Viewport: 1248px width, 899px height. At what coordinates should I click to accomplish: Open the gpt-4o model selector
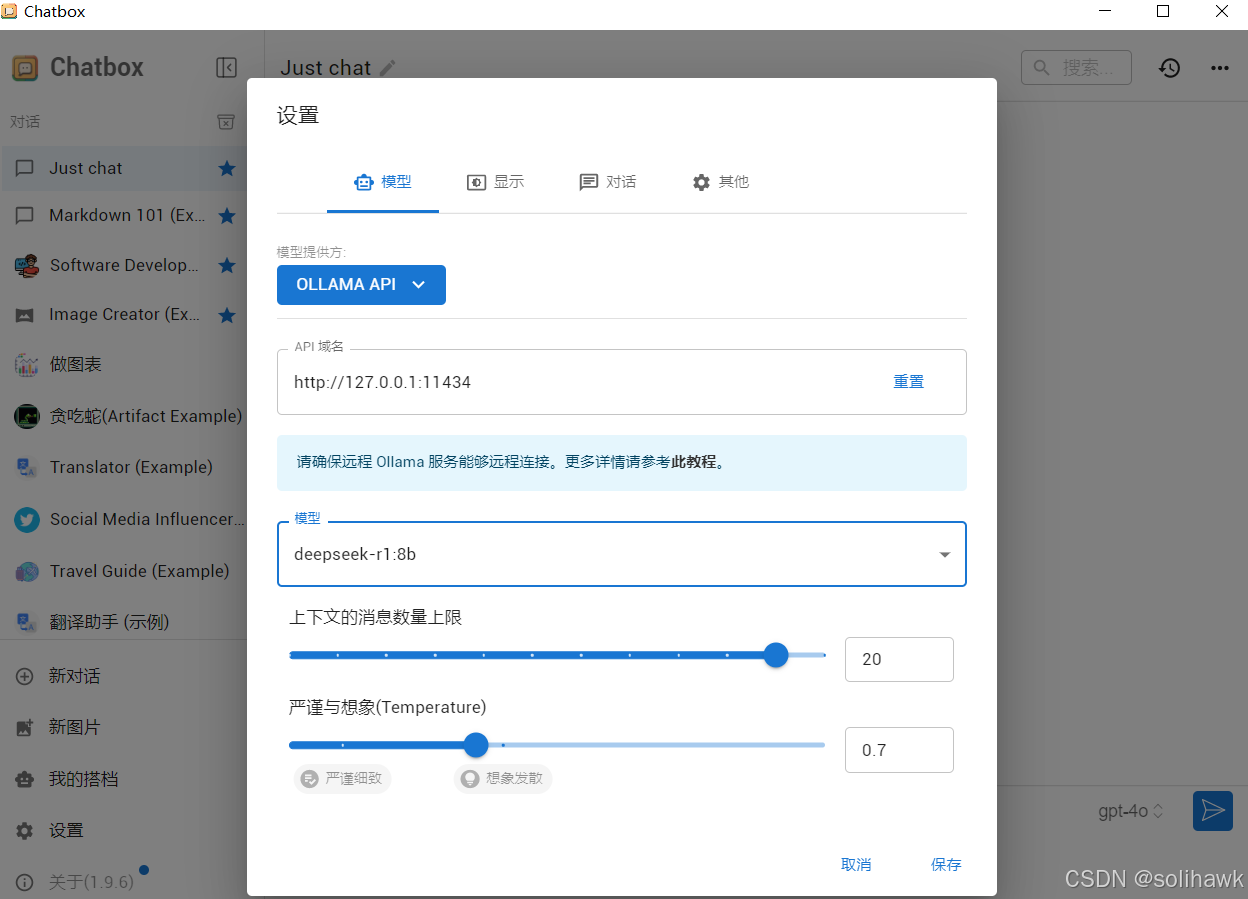pyautogui.click(x=1132, y=811)
